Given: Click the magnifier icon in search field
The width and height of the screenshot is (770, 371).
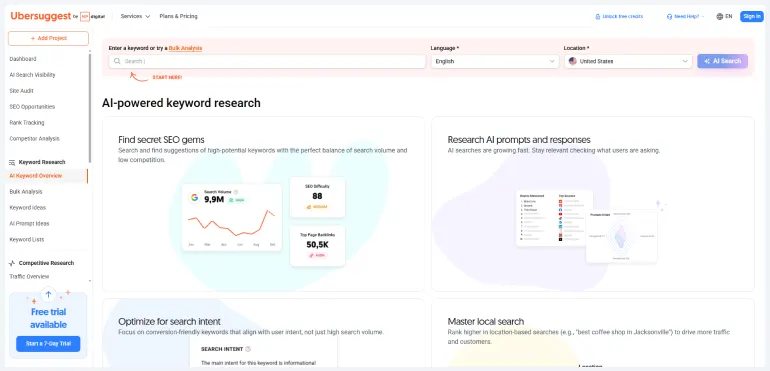Looking at the screenshot, I should [x=117, y=61].
